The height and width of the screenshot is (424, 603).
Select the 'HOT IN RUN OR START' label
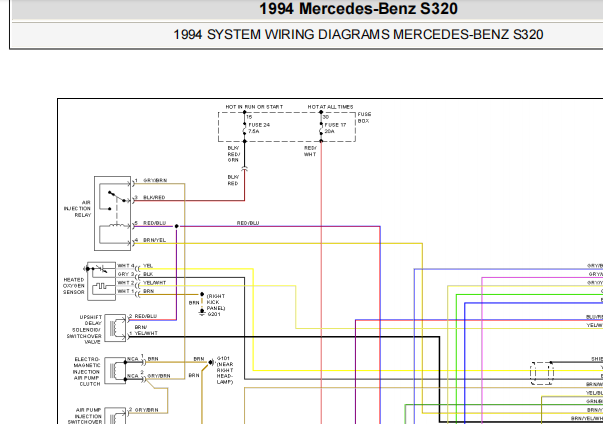click(x=254, y=107)
